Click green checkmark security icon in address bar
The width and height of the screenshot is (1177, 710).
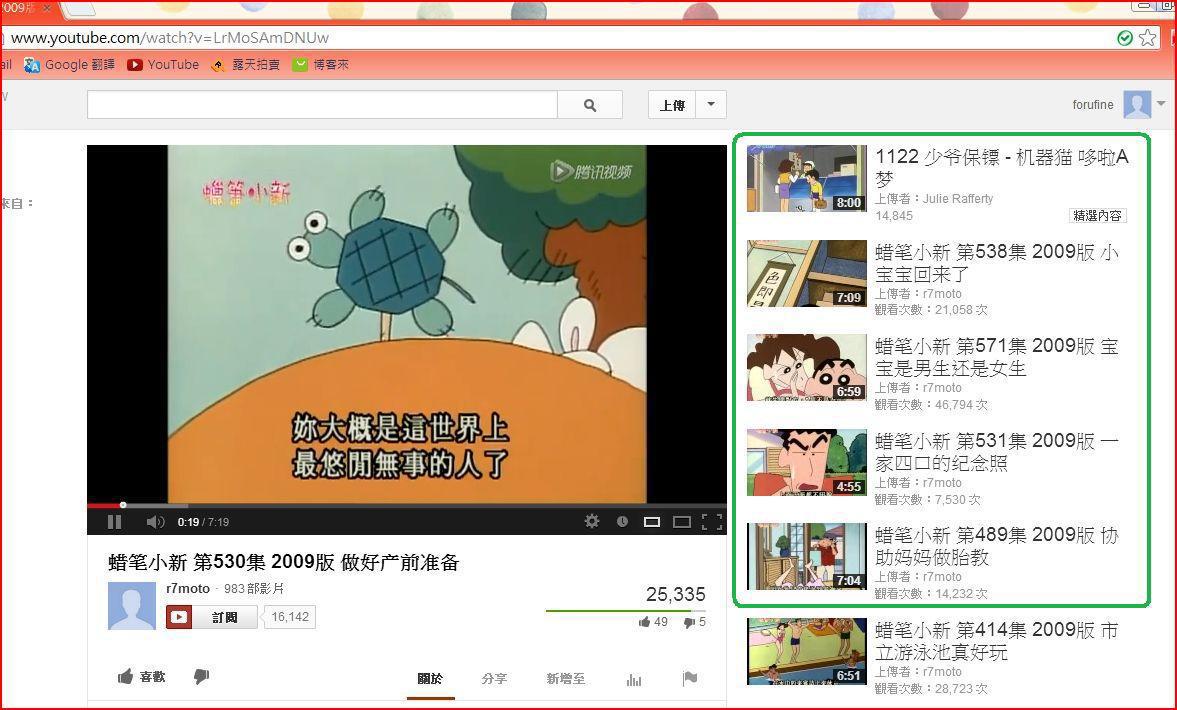1124,38
